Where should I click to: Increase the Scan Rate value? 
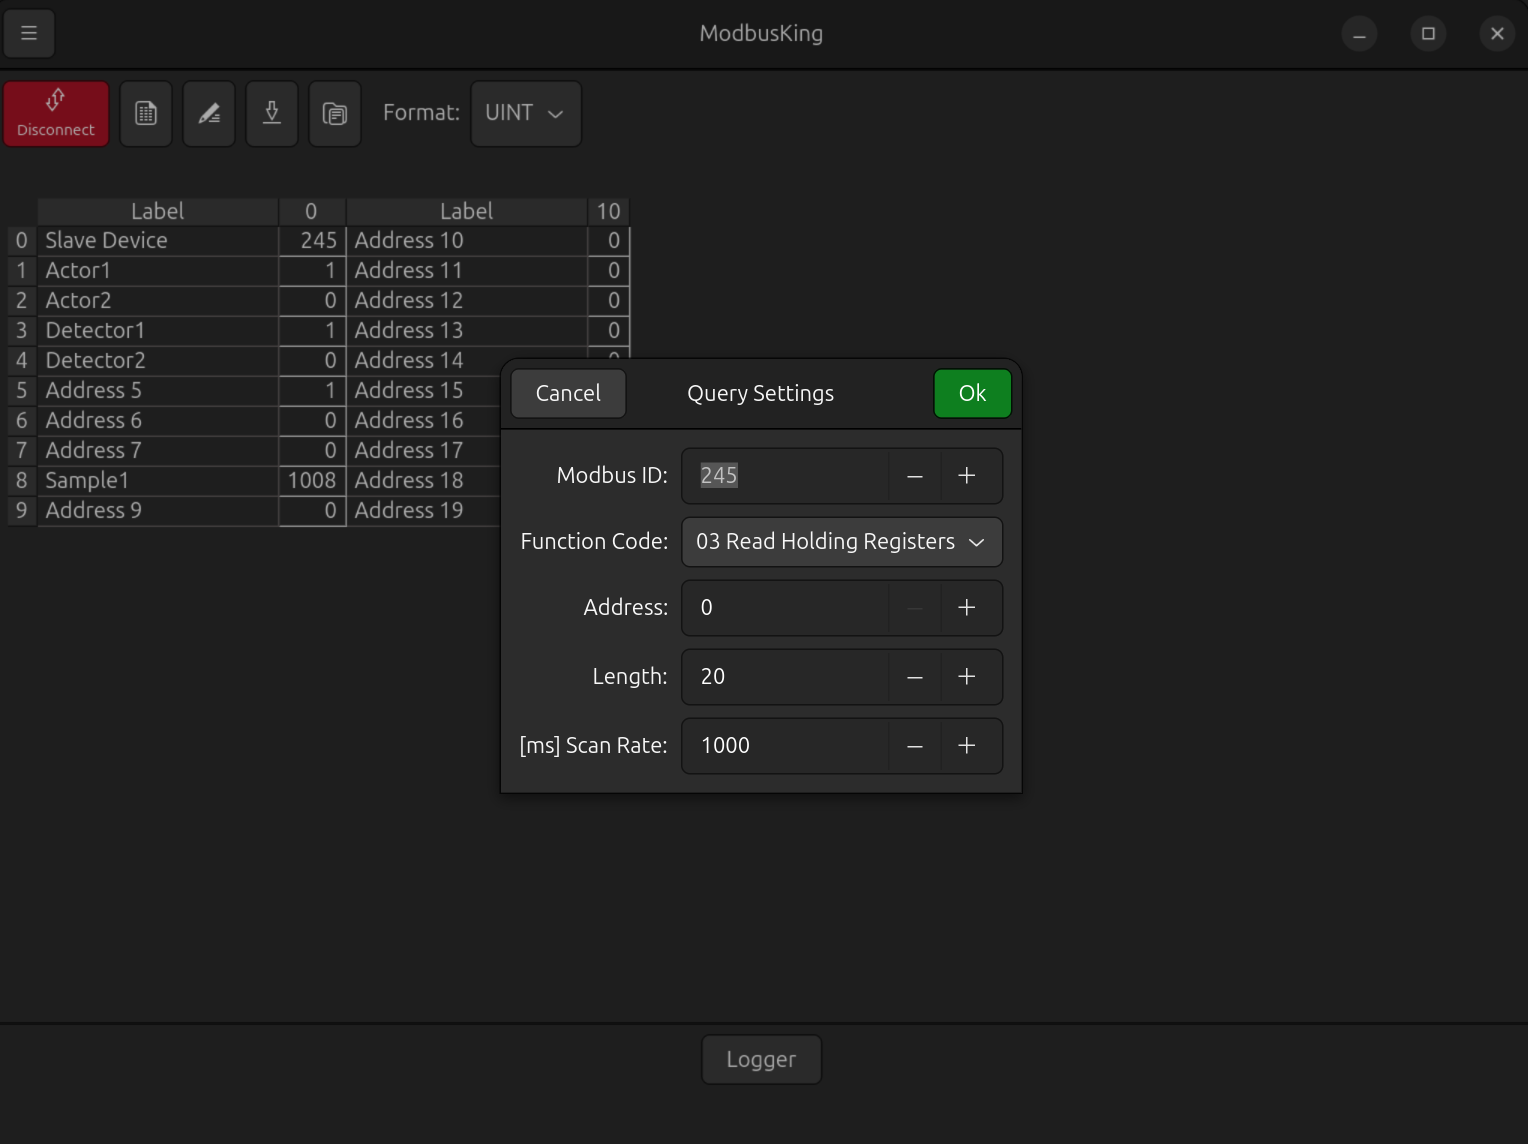pyautogui.click(x=966, y=746)
